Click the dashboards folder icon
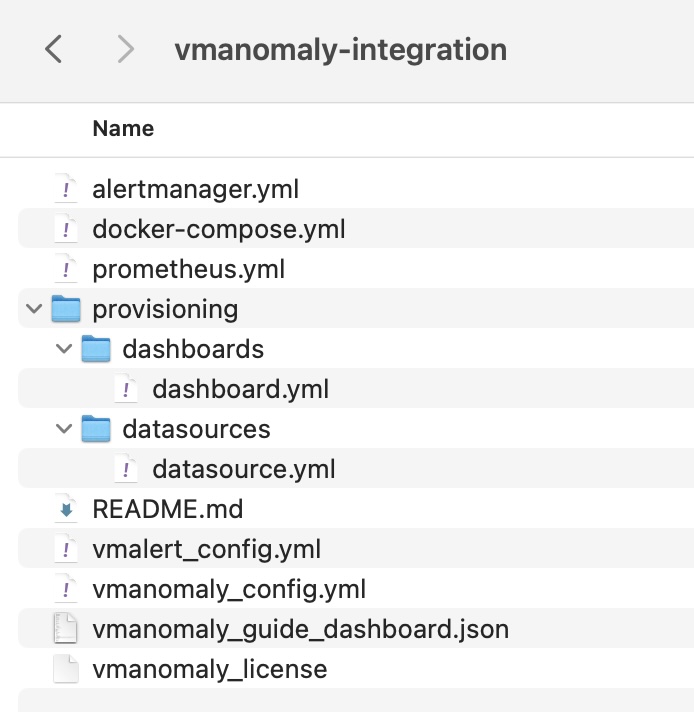 [x=96, y=349]
